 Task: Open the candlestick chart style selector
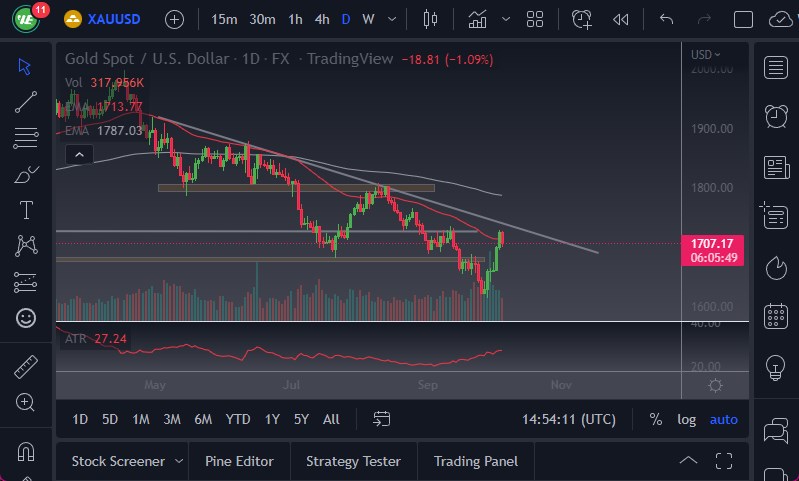tap(431, 19)
